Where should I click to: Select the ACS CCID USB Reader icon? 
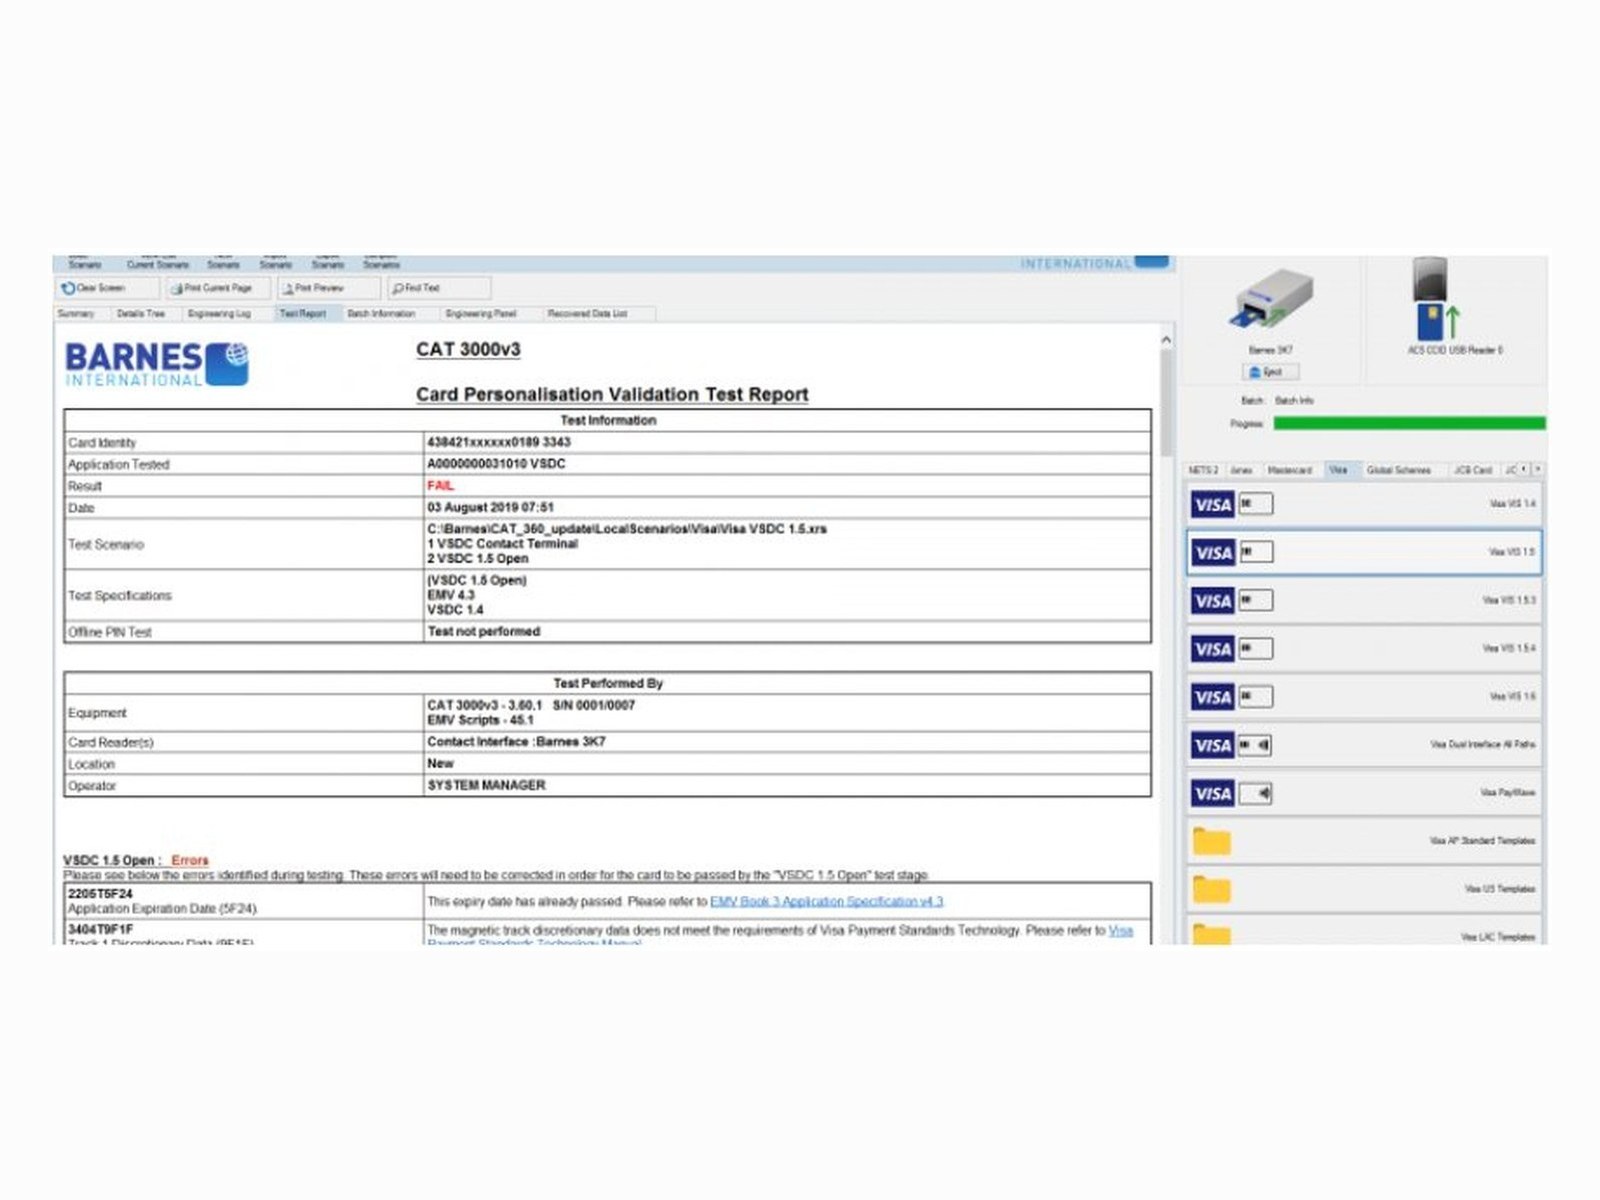pos(1435,299)
